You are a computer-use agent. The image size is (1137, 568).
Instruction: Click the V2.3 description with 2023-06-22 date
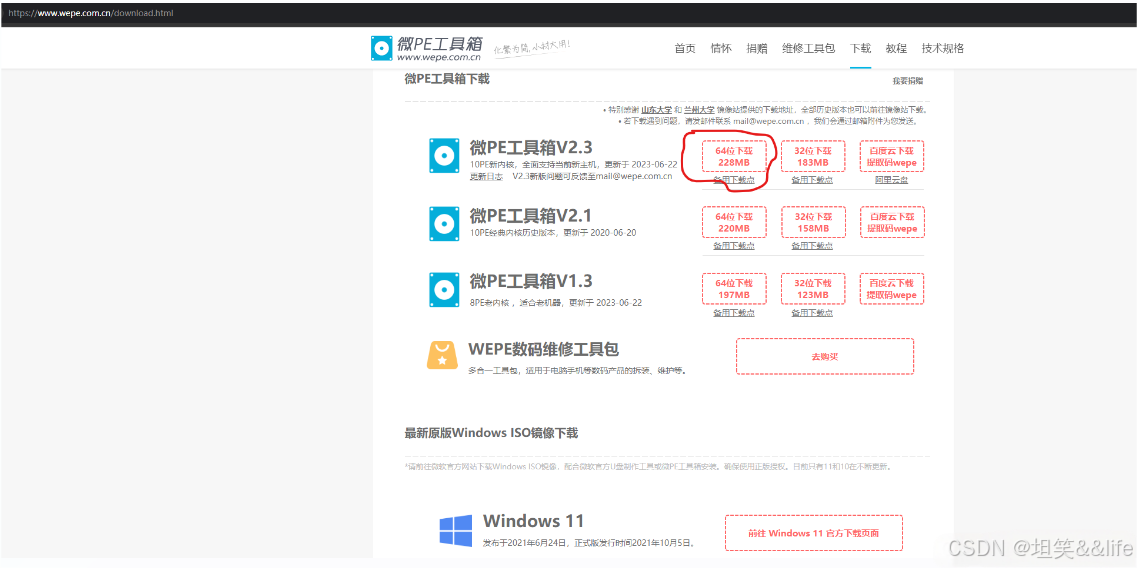(573, 165)
